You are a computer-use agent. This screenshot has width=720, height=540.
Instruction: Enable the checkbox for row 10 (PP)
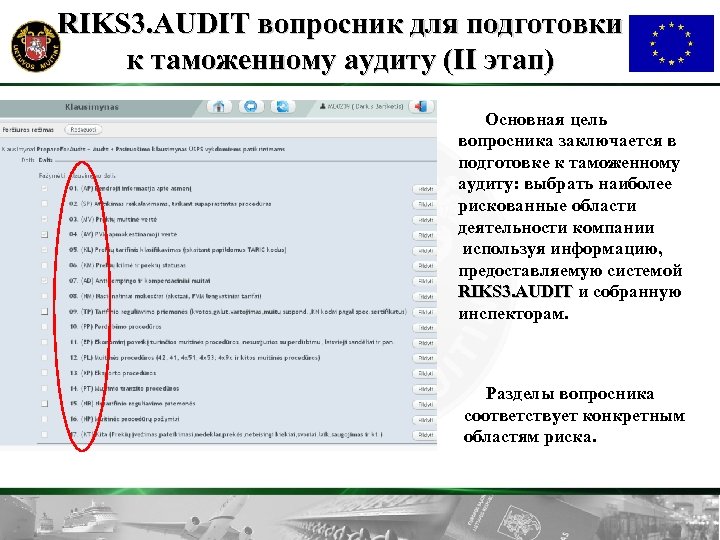tap(45, 327)
